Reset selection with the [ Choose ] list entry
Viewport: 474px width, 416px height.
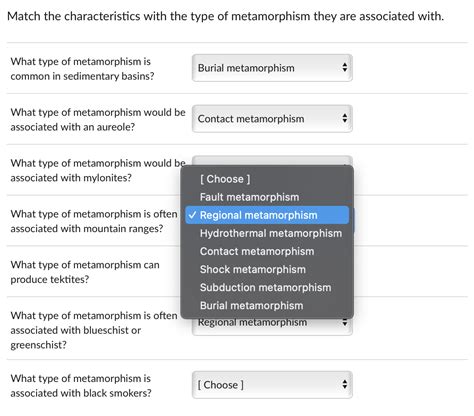pos(225,179)
